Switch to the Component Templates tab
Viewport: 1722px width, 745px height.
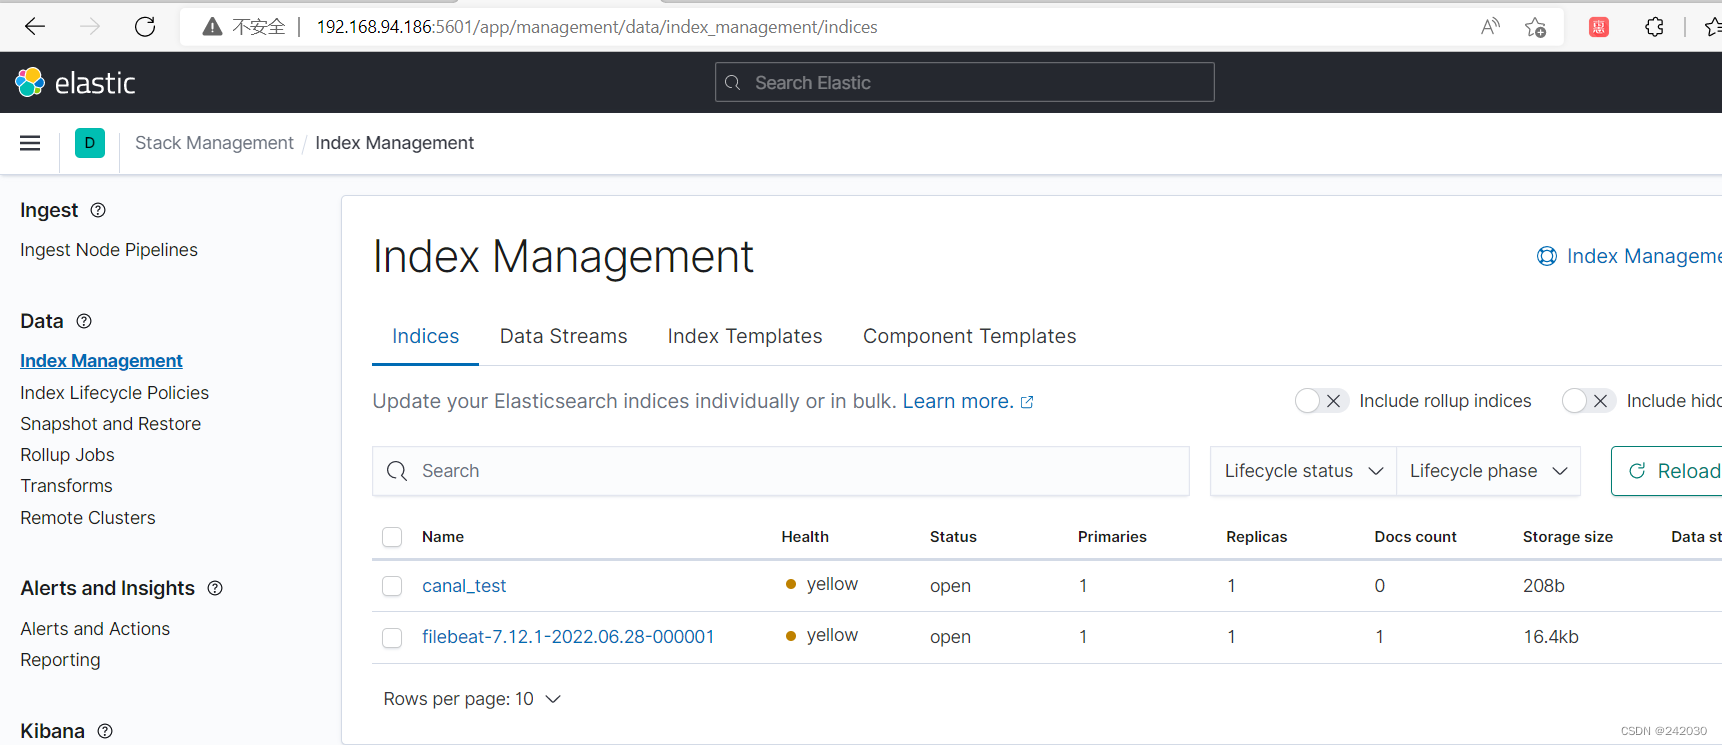pyautogui.click(x=970, y=336)
